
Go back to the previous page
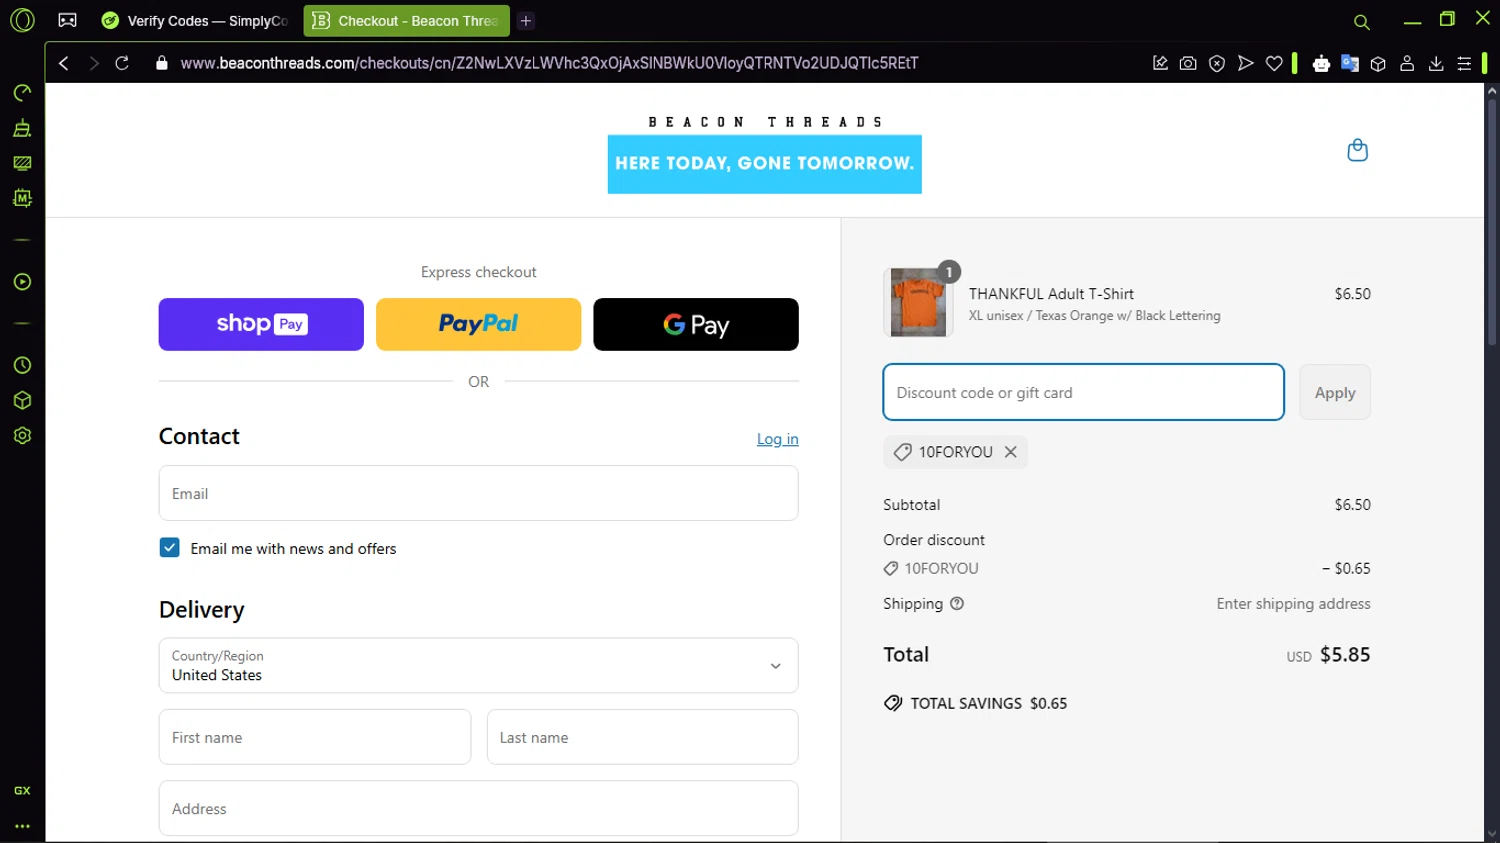pos(64,63)
